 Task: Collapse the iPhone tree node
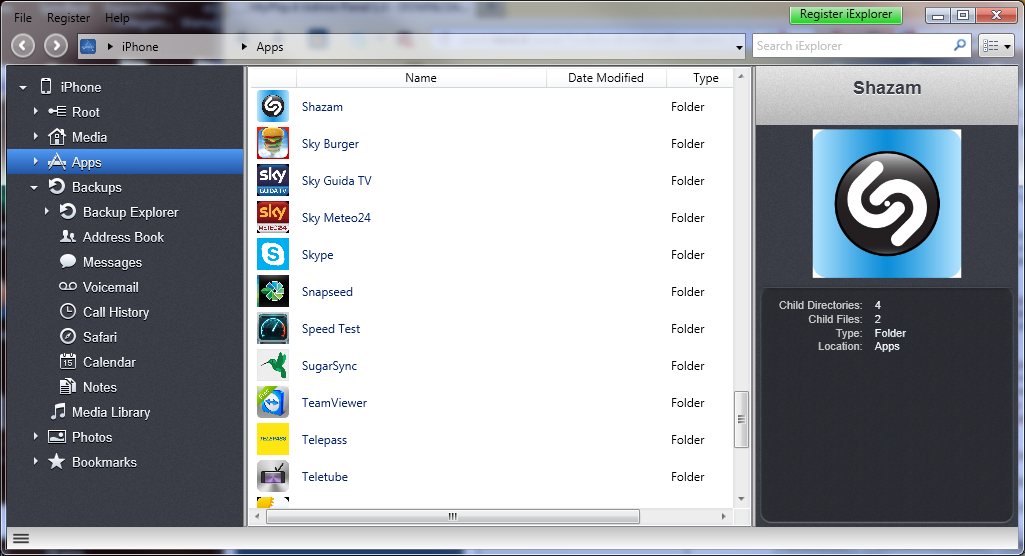(x=23, y=88)
